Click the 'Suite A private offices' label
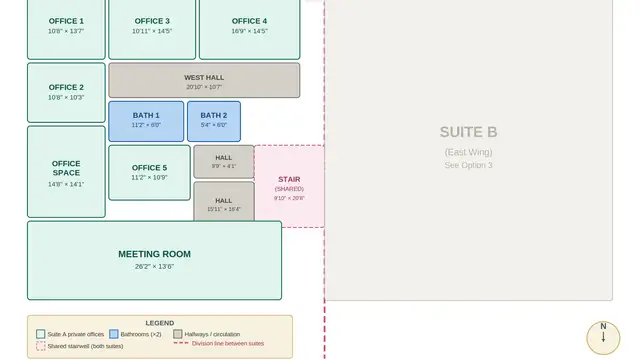The height and width of the screenshot is (360, 640). tap(76, 334)
